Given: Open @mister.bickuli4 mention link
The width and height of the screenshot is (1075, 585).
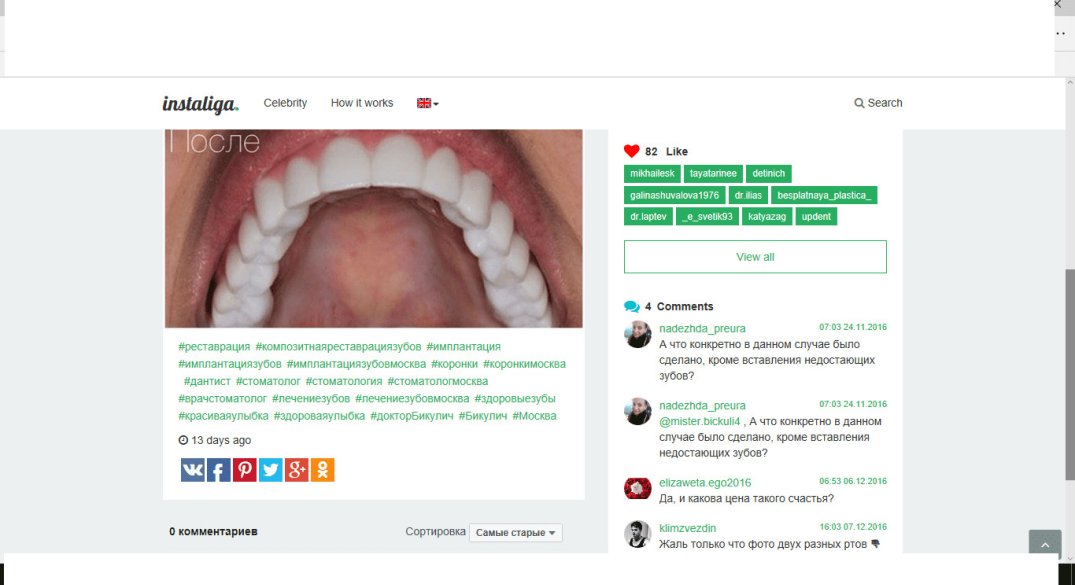Looking at the screenshot, I should pos(699,422).
